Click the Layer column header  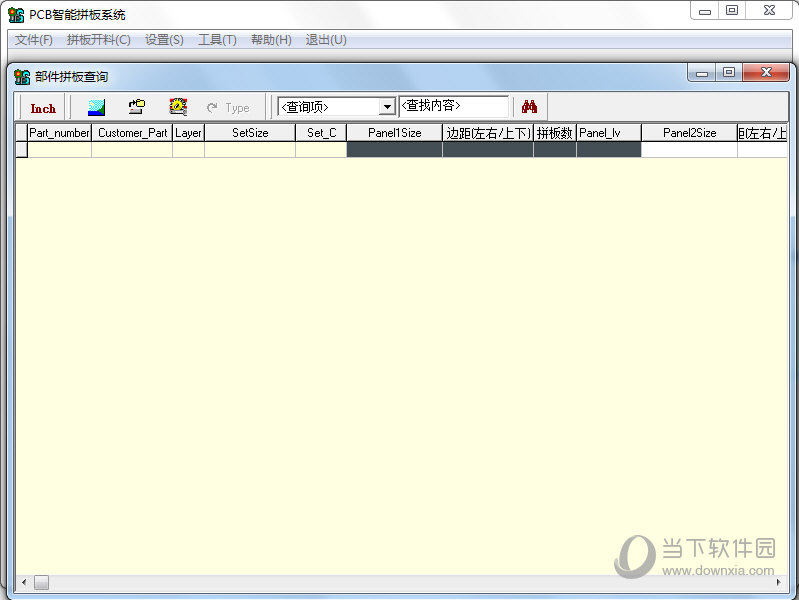[188, 133]
